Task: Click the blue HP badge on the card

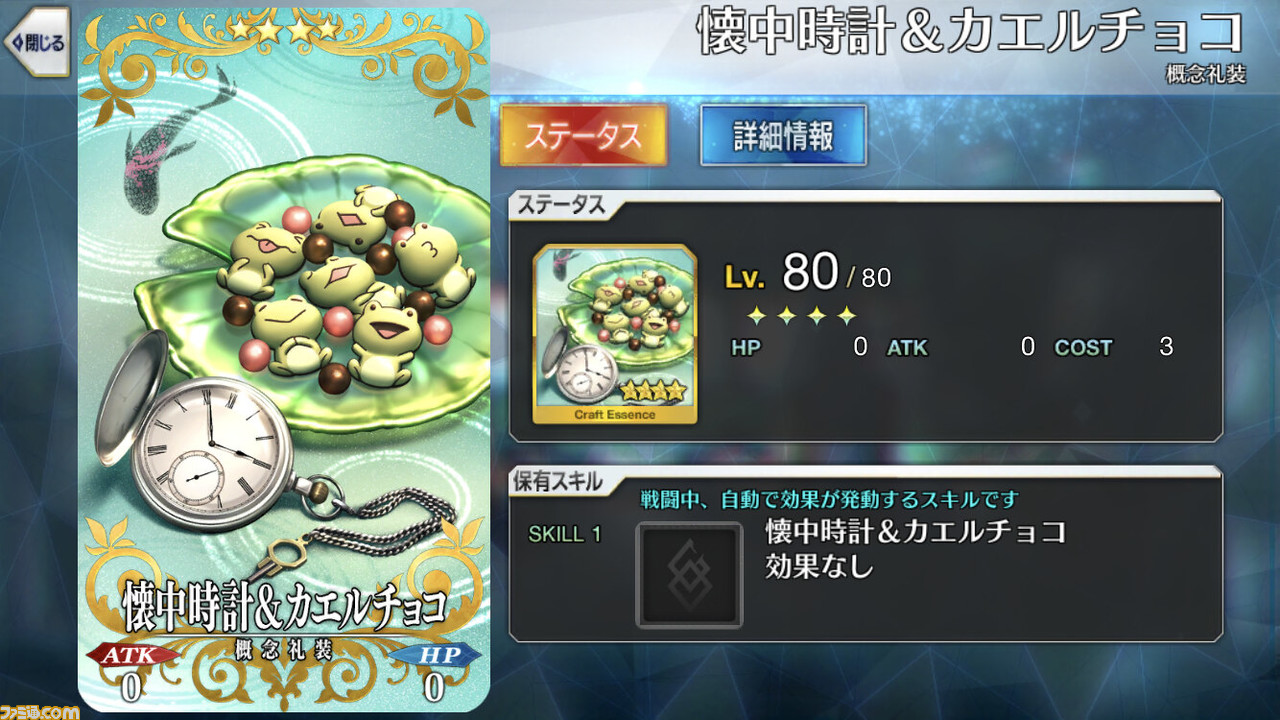Action: pos(434,656)
